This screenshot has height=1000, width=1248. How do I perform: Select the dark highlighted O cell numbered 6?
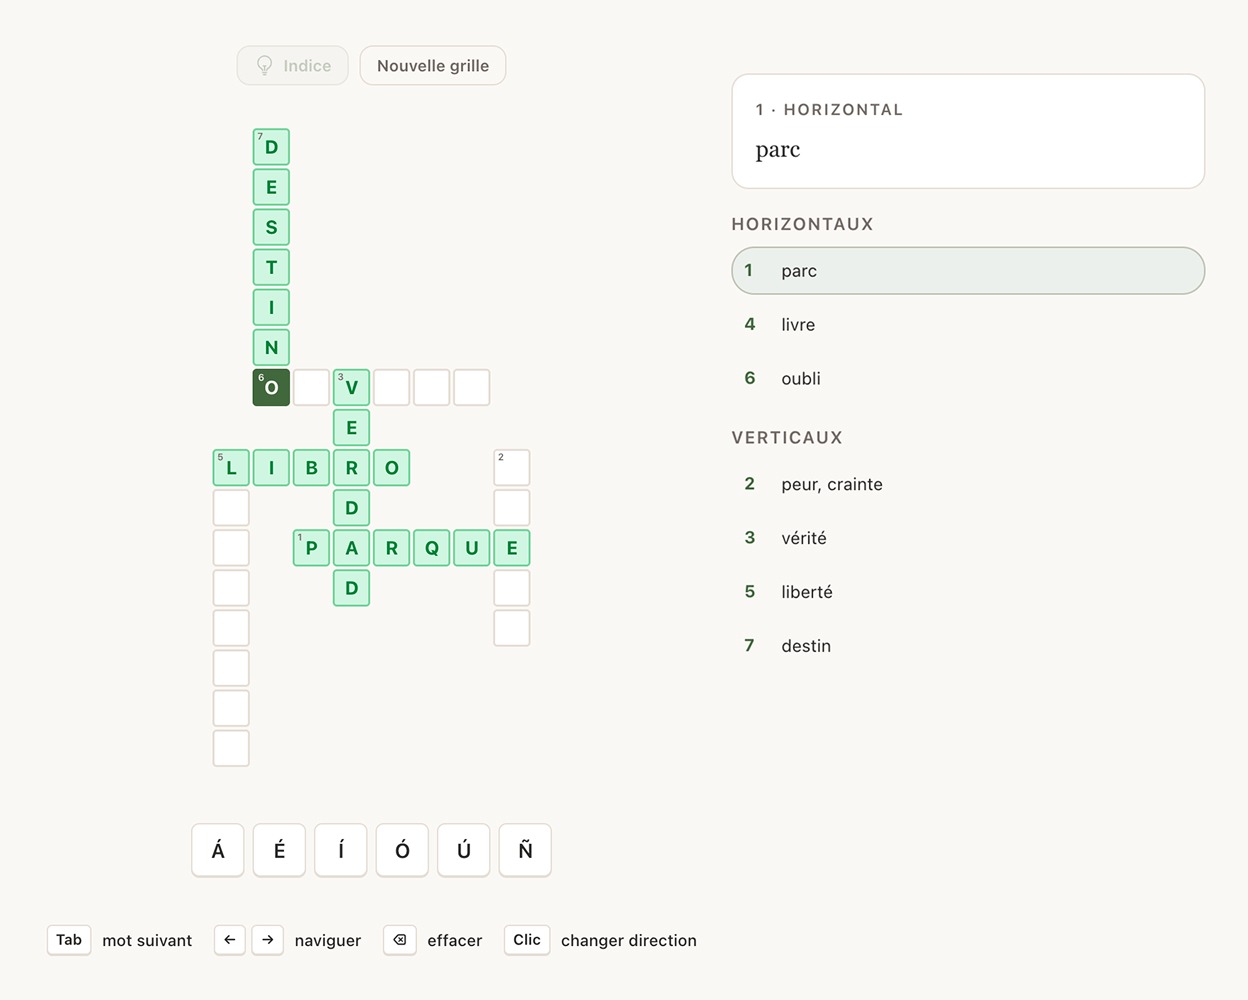tap(271, 387)
